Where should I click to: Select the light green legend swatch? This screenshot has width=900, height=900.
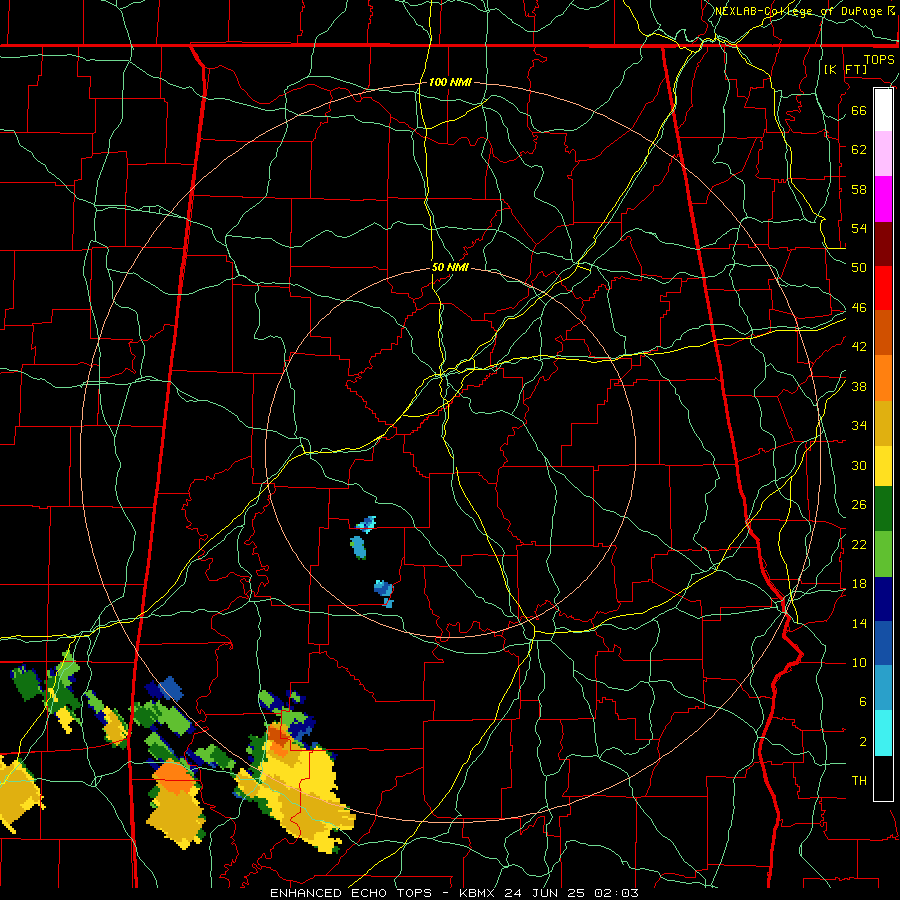[x=883, y=554]
